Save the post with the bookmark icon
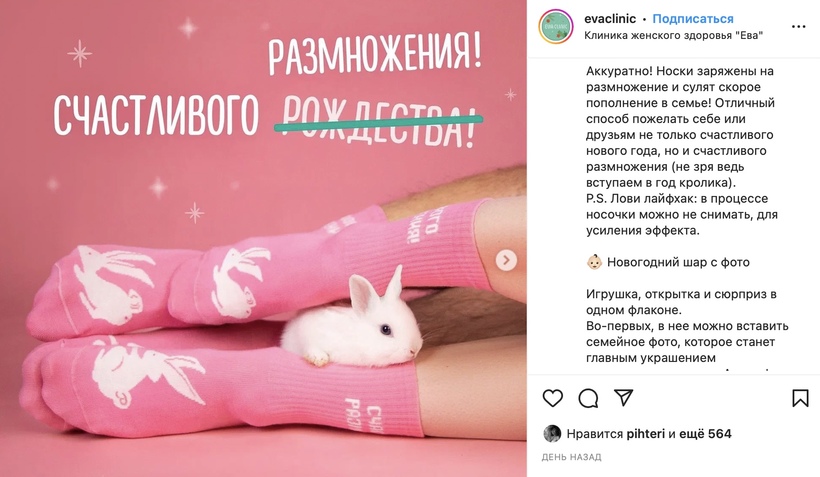This screenshot has width=820, height=477. 800,398
